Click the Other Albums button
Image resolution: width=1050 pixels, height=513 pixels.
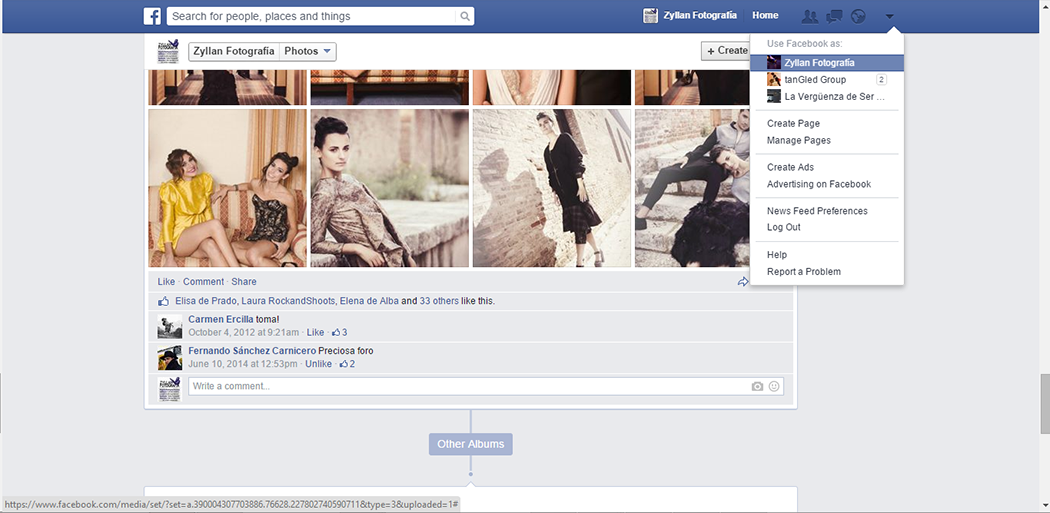point(471,444)
